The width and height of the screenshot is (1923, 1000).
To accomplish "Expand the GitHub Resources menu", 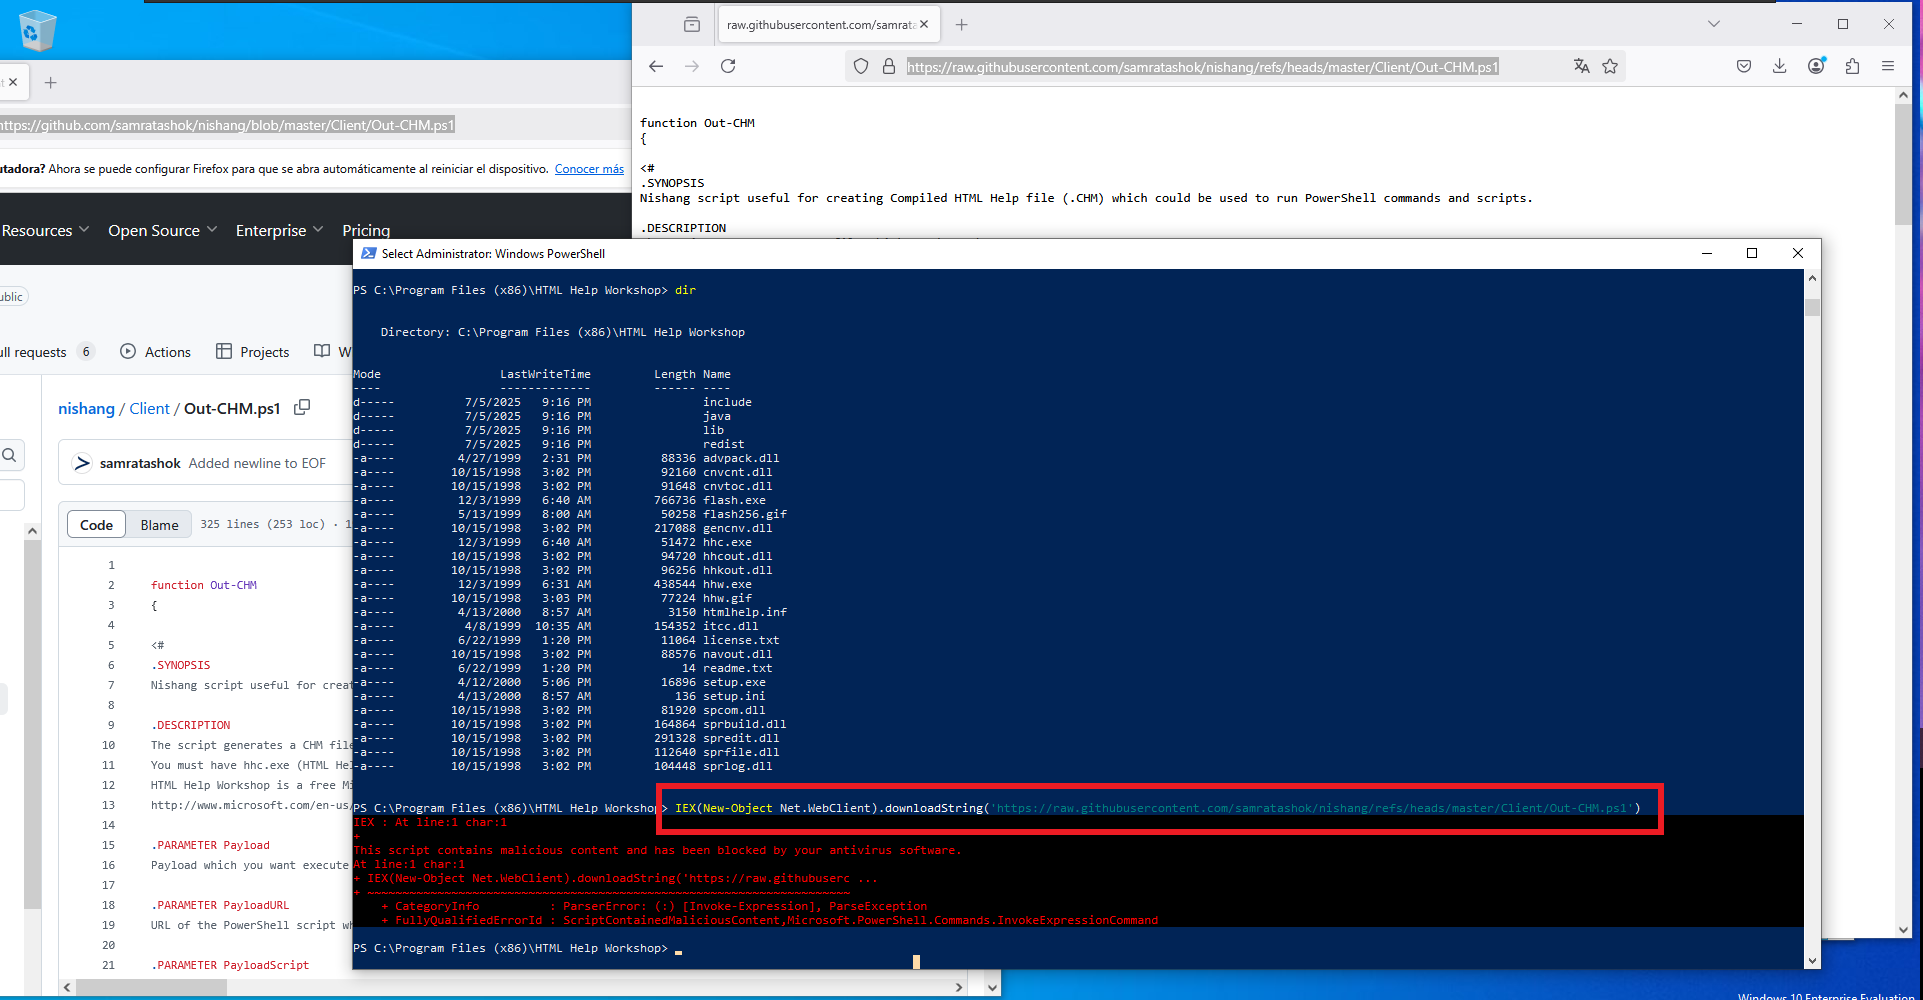I will (x=45, y=230).
